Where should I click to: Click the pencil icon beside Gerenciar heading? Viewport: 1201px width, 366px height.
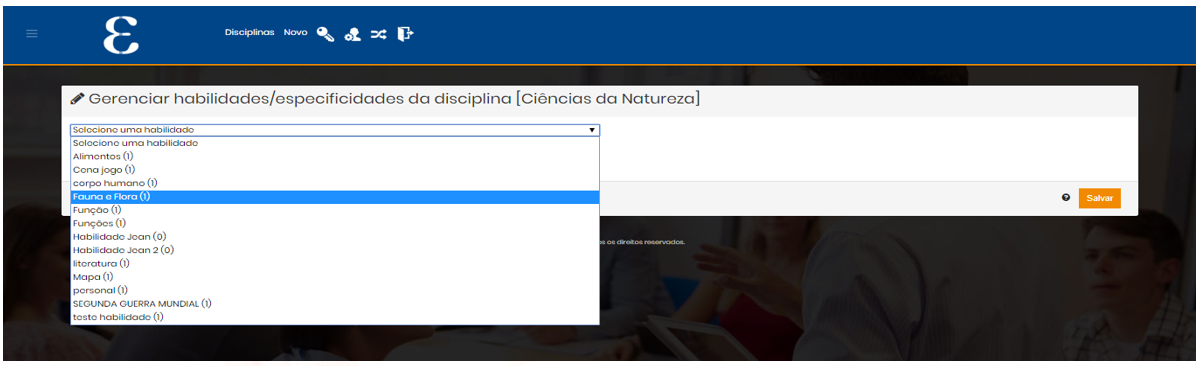(77, 99)
